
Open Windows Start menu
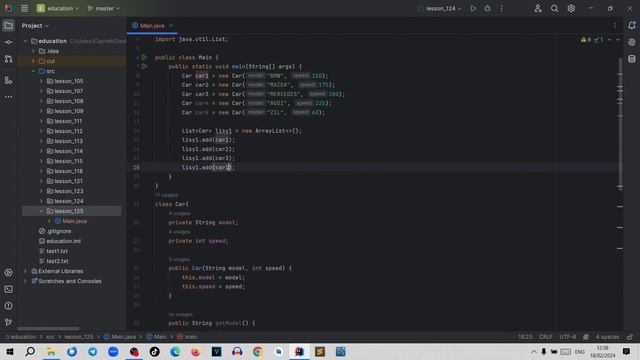click(x=10, y=352)
